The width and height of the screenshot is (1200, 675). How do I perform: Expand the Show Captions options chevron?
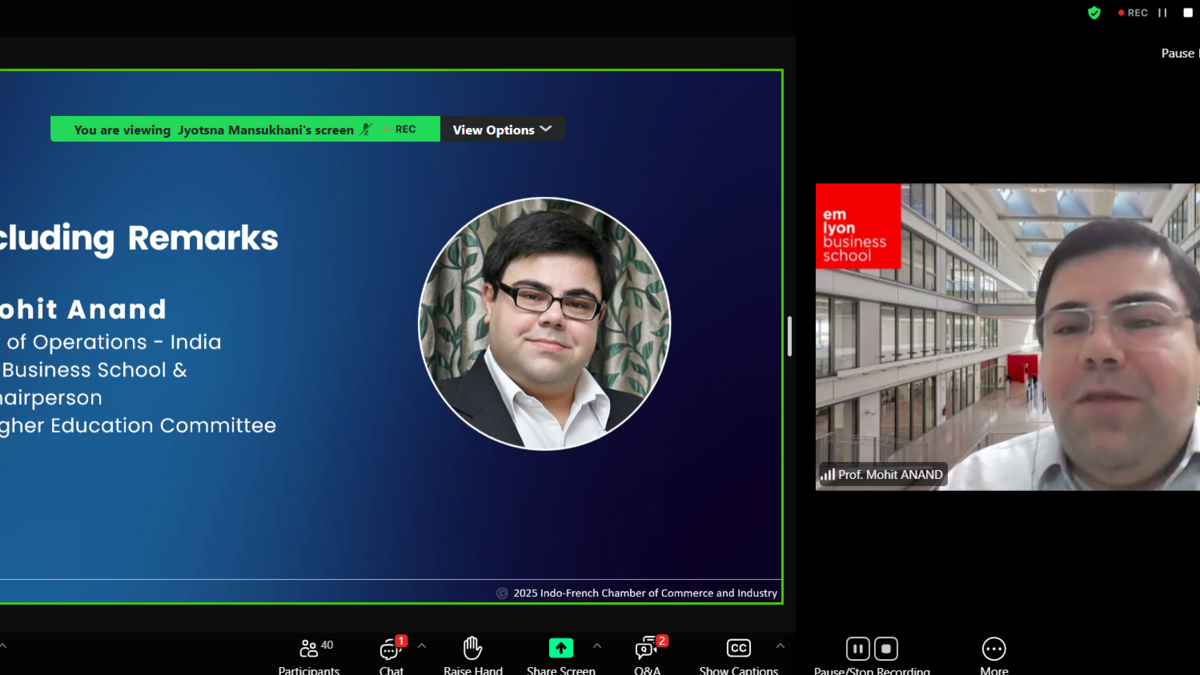[780, 646]
